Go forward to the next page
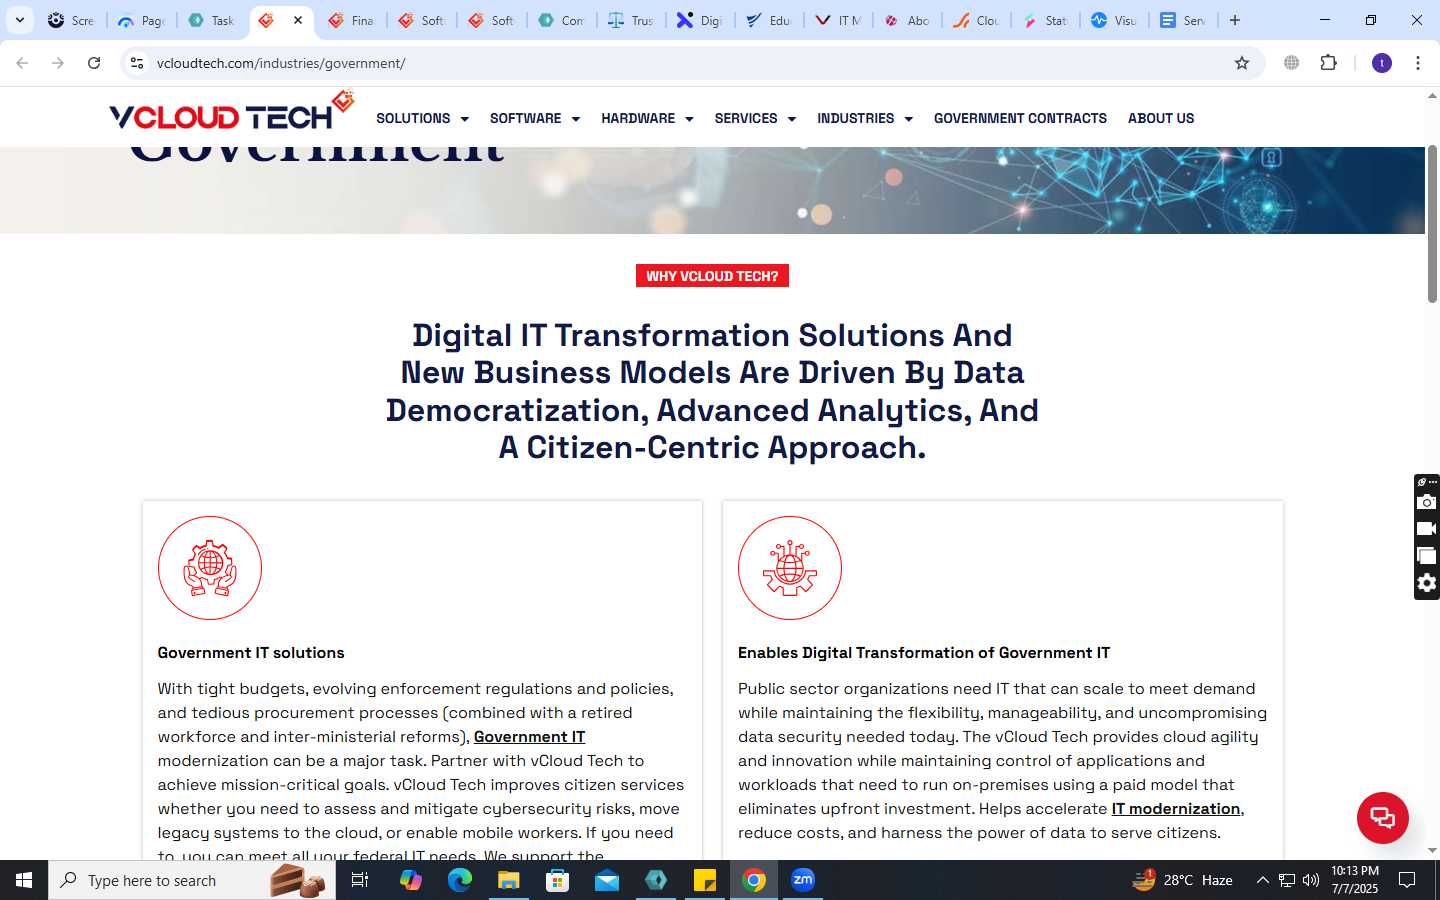Screen dimensions: 1440x900 coord(58,63)
